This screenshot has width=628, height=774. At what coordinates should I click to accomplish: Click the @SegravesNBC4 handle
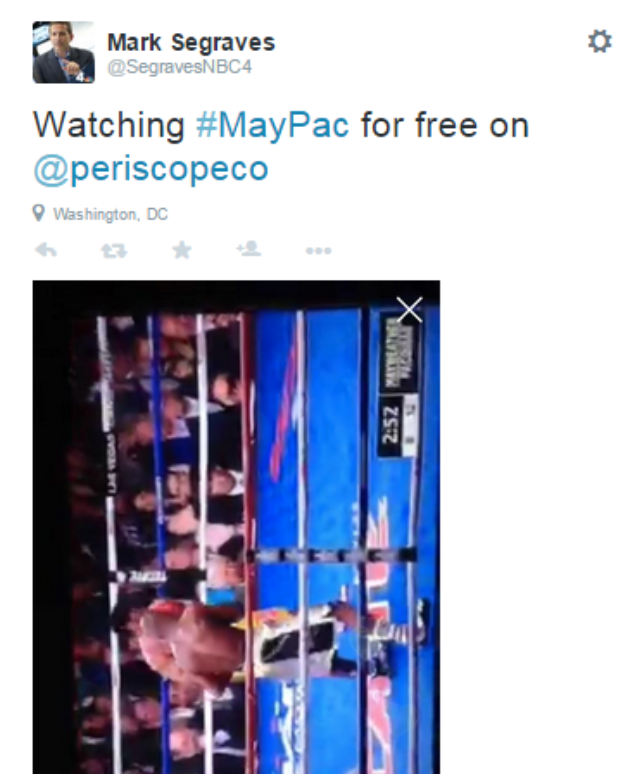point(180,67)
